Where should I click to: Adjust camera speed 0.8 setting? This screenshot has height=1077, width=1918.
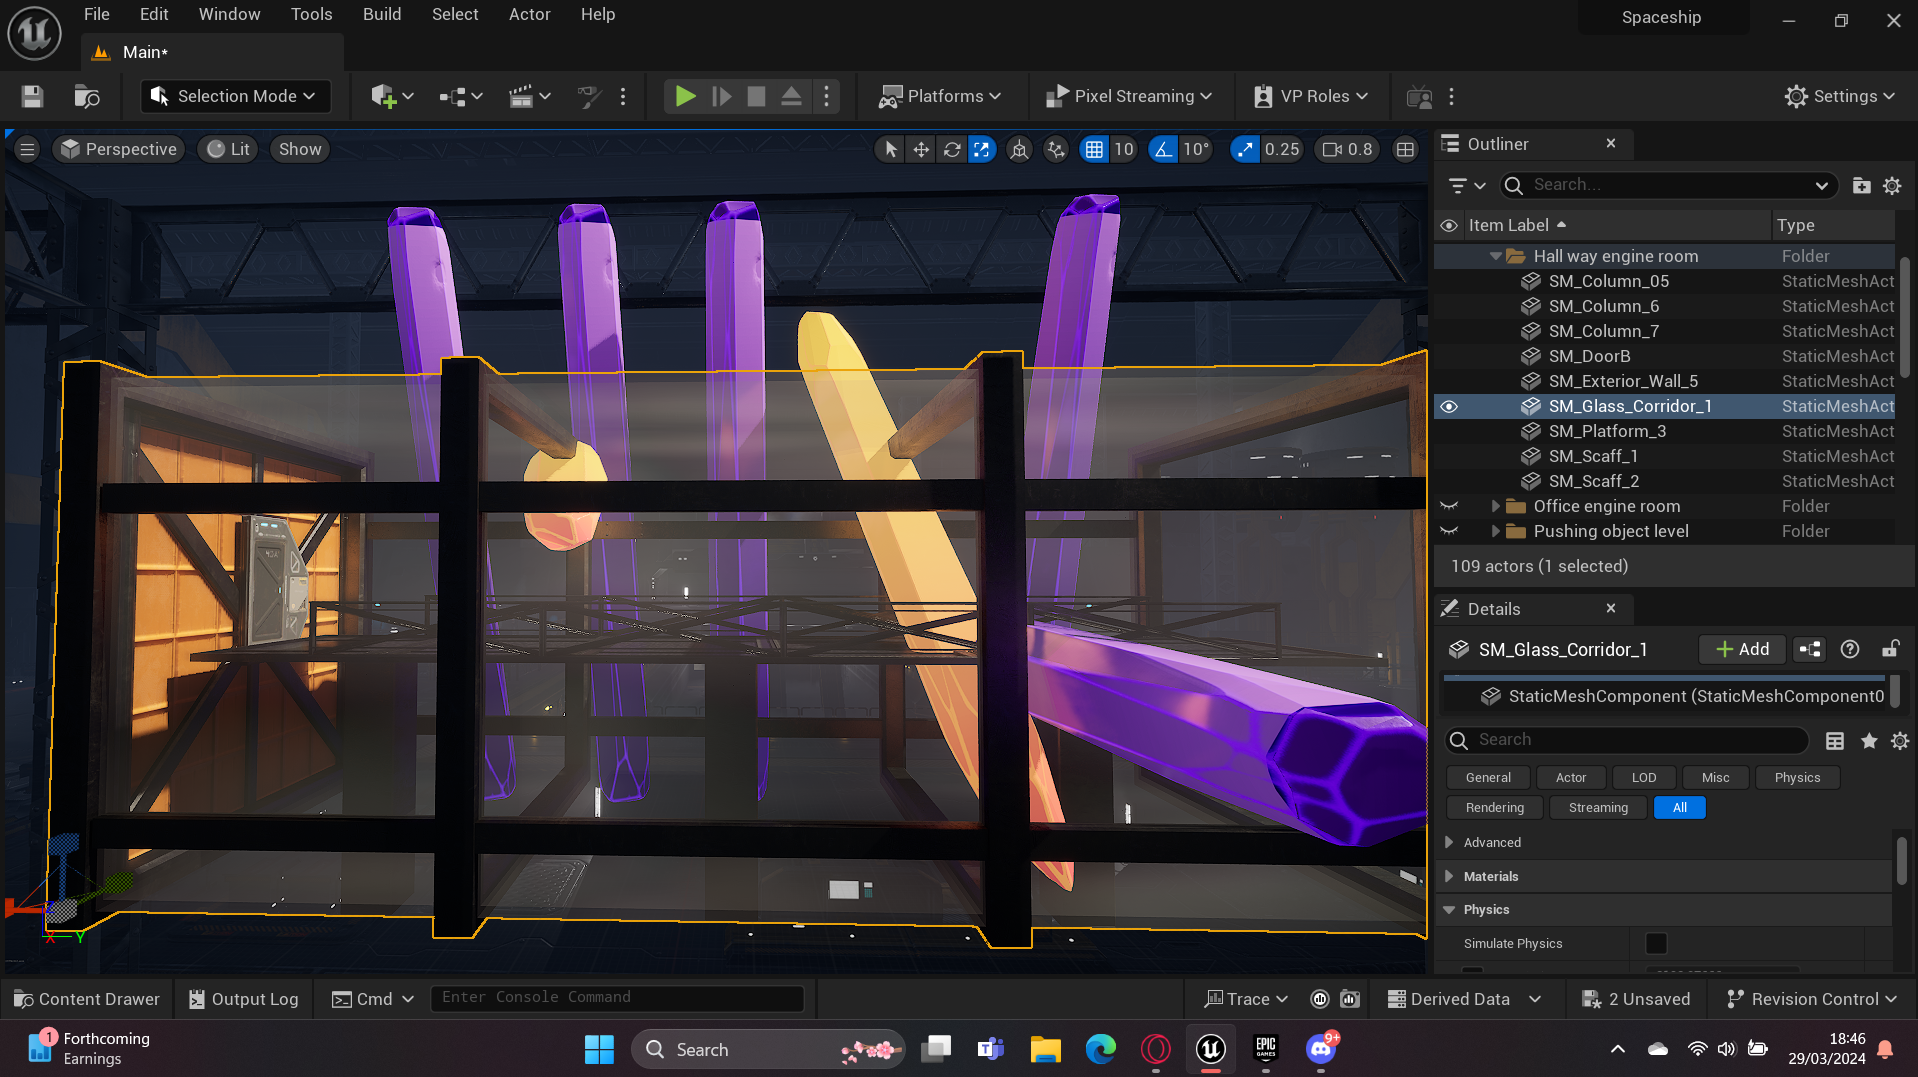[x=1347, y=149]
